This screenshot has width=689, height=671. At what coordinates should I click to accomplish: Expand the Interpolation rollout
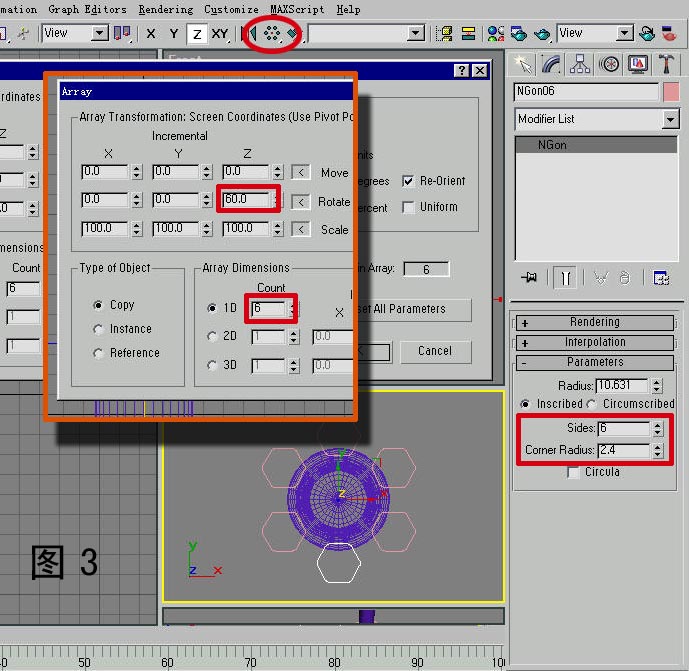595,342
